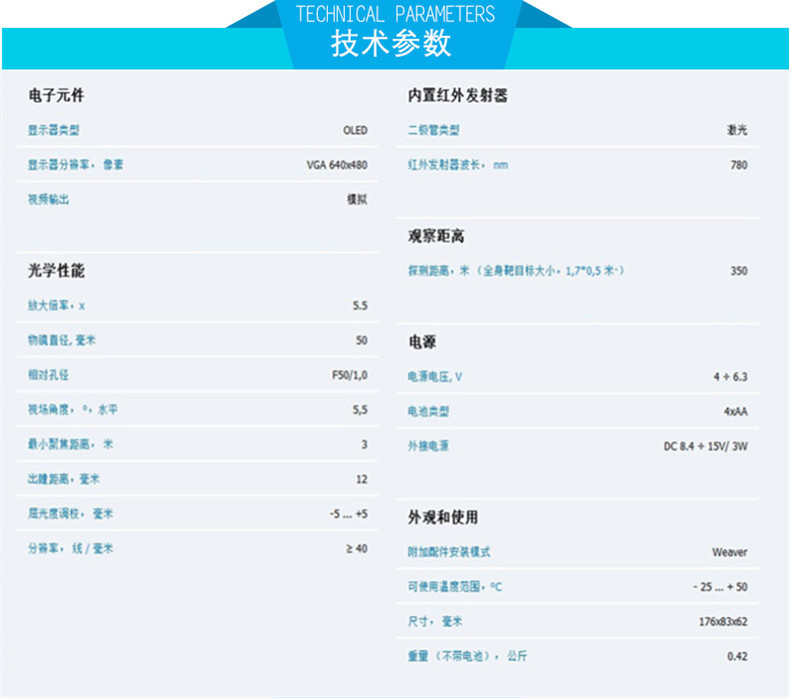Image resolution: width=790 pixels, height=698 pixels.
Task: Click the F50/1,0 relative aperture value
Action: [x=349, y=375]
